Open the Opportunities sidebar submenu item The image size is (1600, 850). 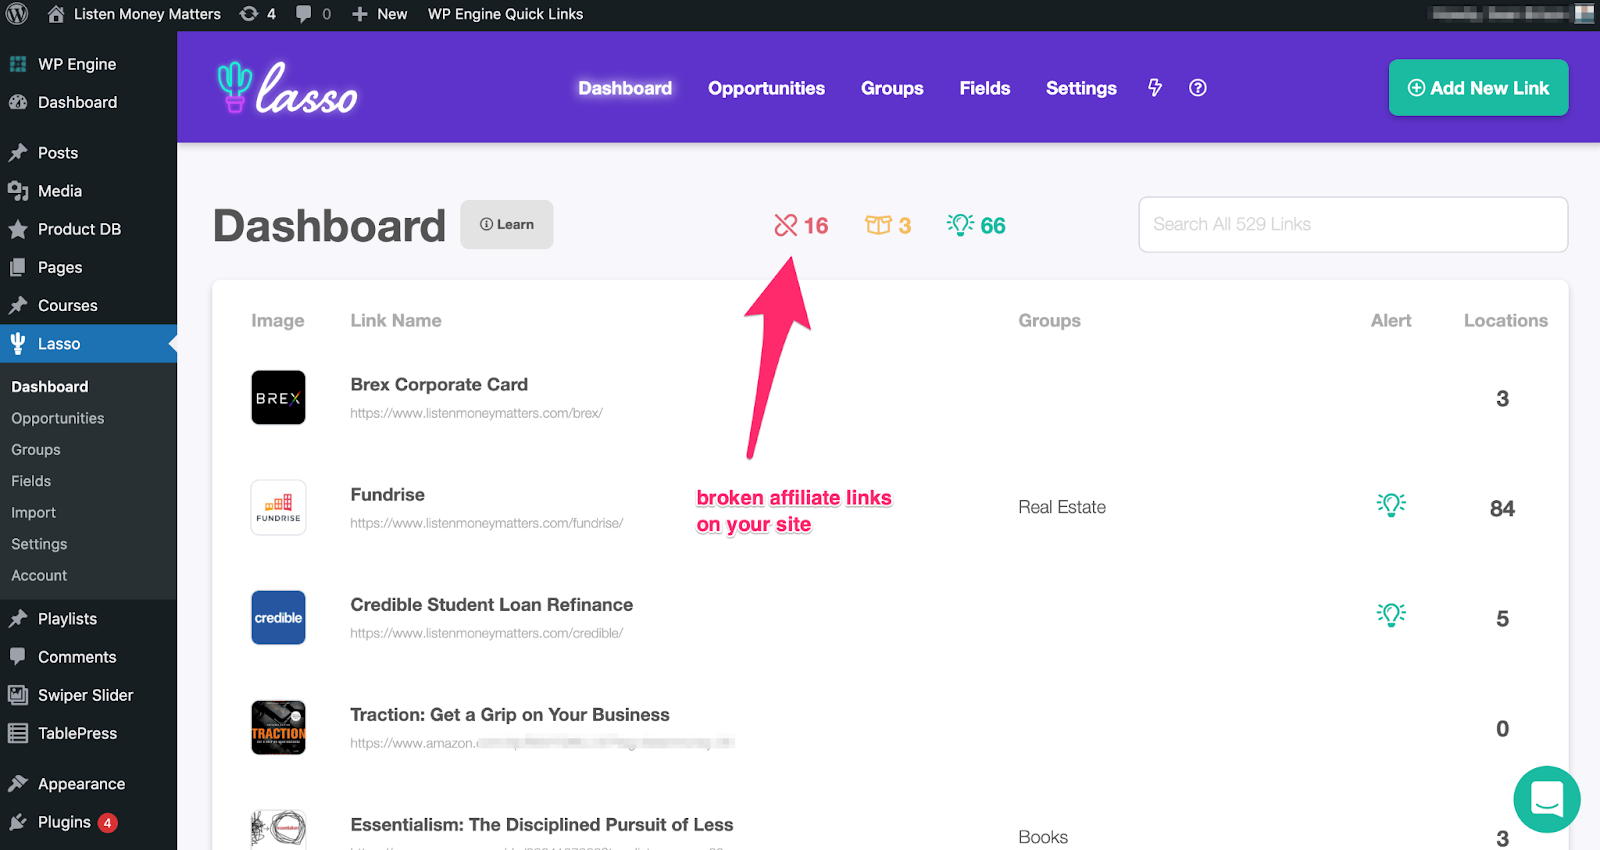coord(58,418)
